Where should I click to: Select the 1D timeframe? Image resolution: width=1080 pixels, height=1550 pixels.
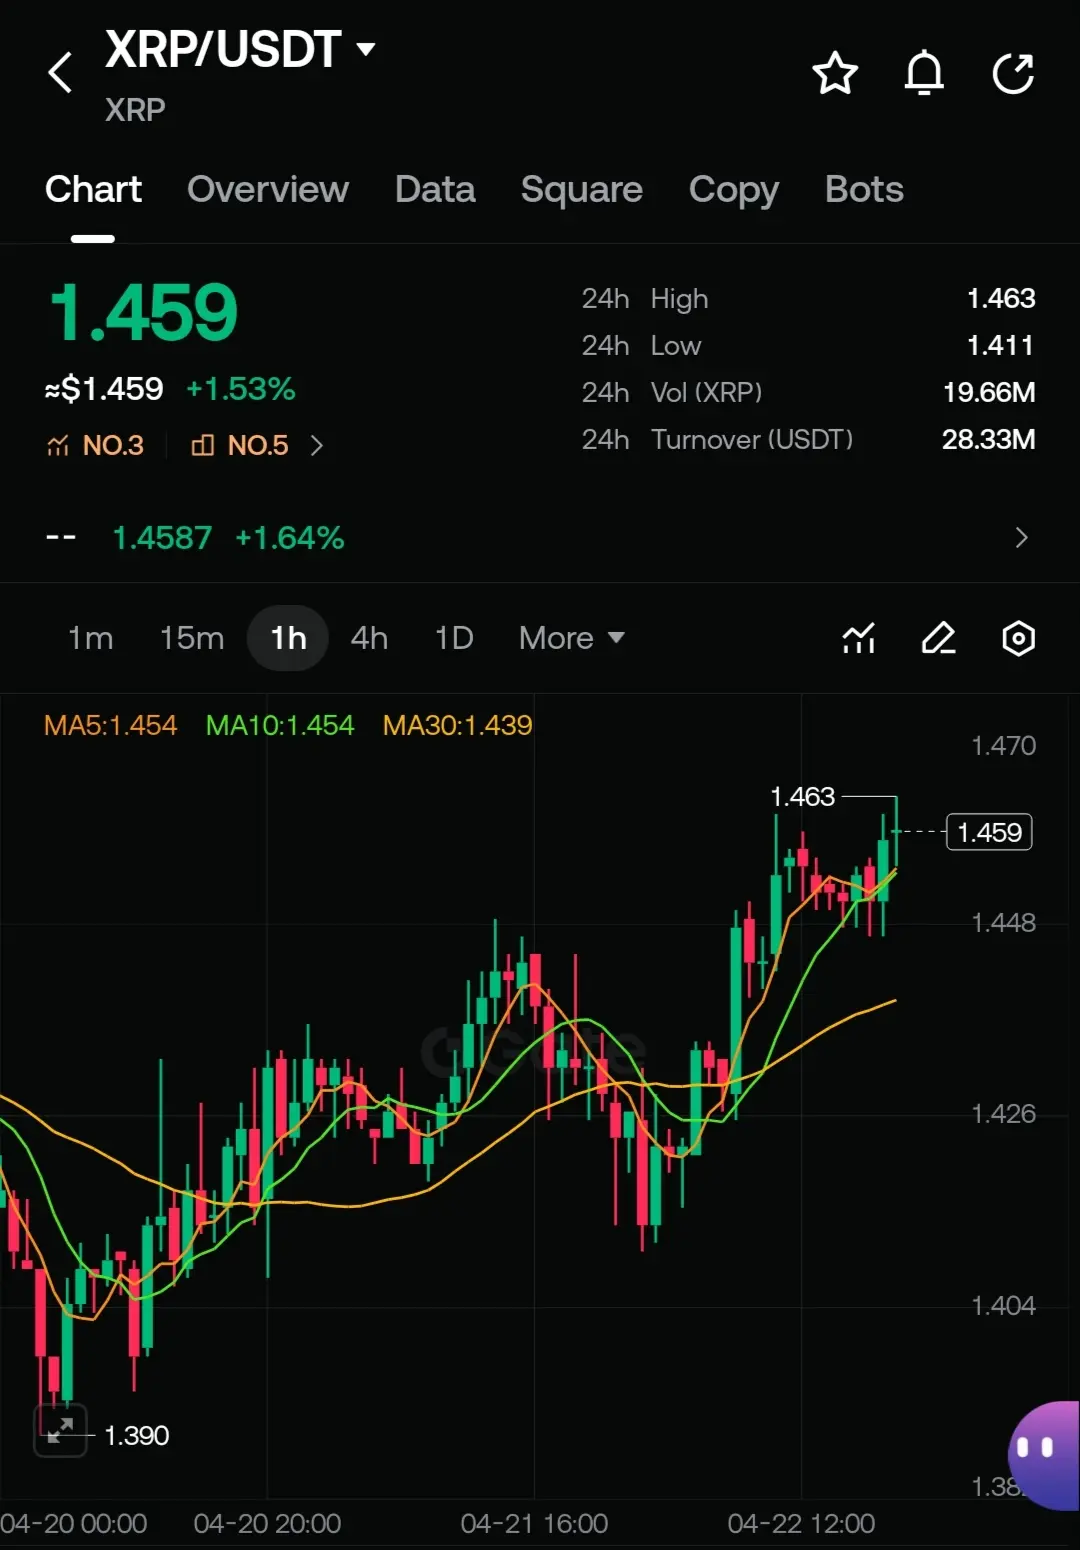pyautogui.click(x=454, y=638)
